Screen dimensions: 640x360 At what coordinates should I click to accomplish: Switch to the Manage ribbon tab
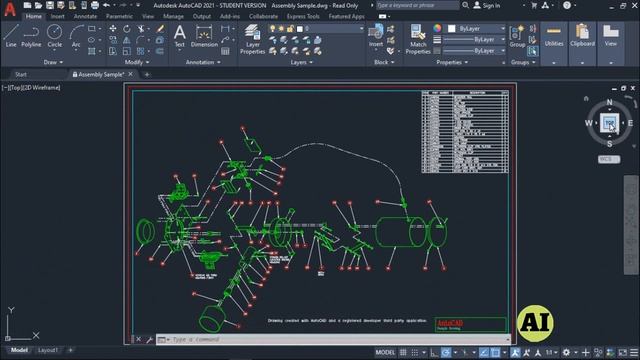click(173, 16)
